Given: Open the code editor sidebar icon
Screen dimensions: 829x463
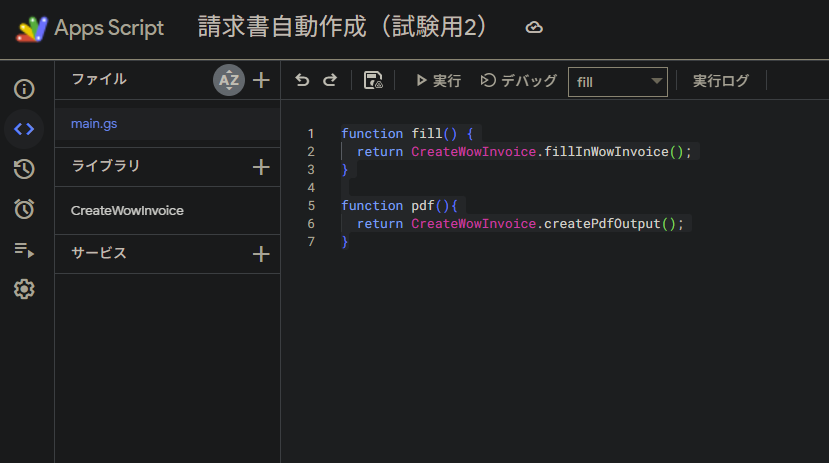Looking at the screenshot, I should [x=24, y=129].
